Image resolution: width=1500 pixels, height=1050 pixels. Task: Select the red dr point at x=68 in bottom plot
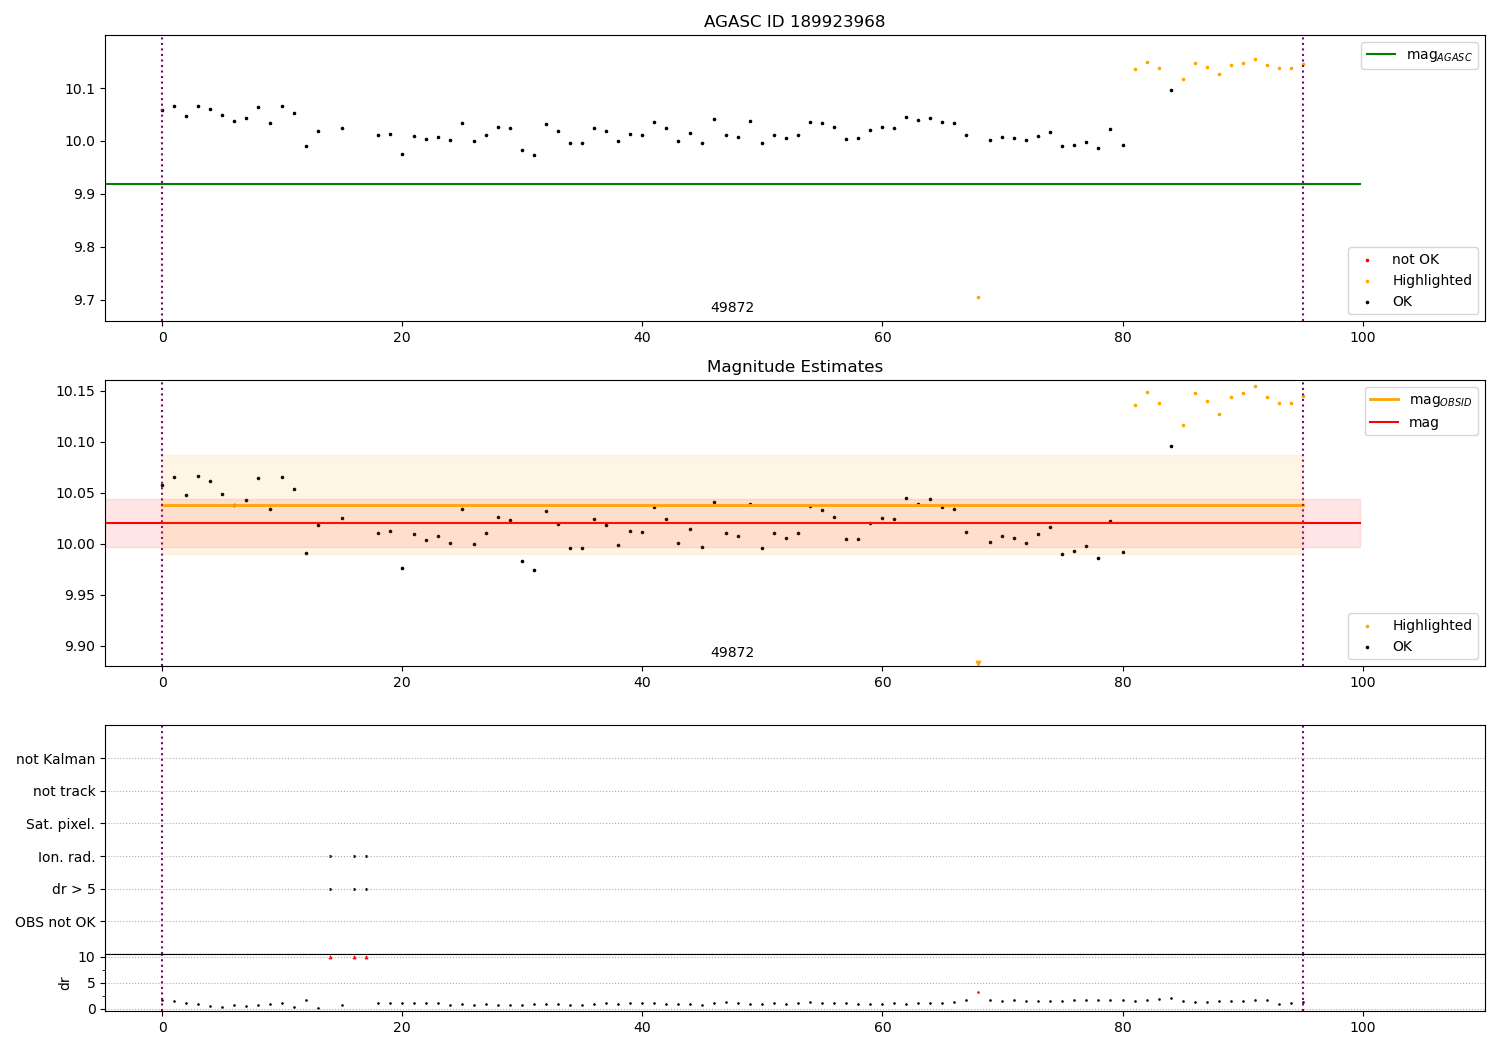click(978, 992)
